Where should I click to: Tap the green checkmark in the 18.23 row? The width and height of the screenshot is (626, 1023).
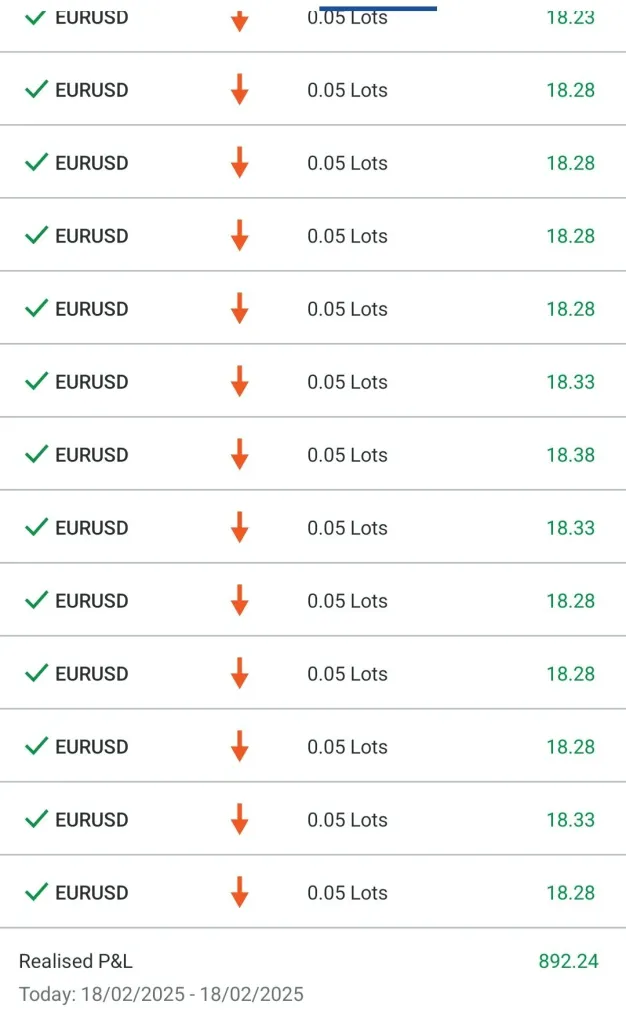pos(37,17)
